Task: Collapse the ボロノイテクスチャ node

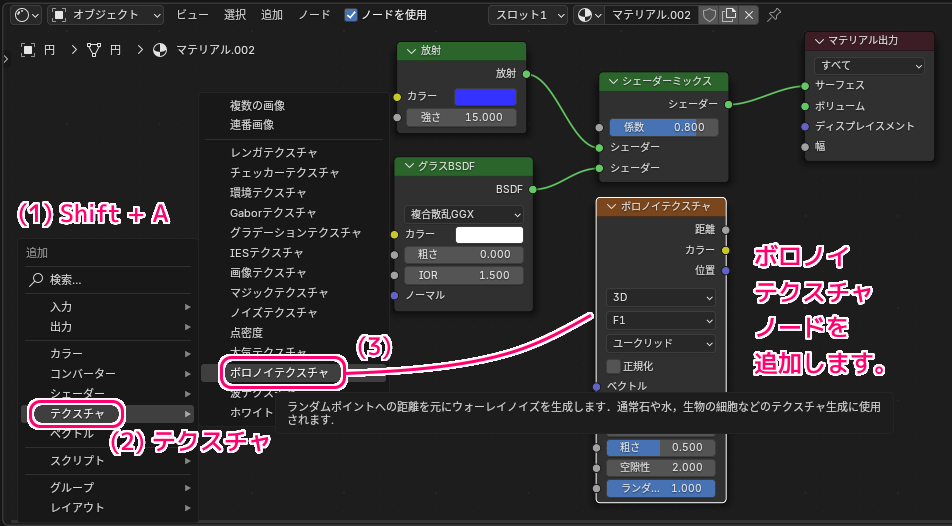Action: (x=611, y=207)
